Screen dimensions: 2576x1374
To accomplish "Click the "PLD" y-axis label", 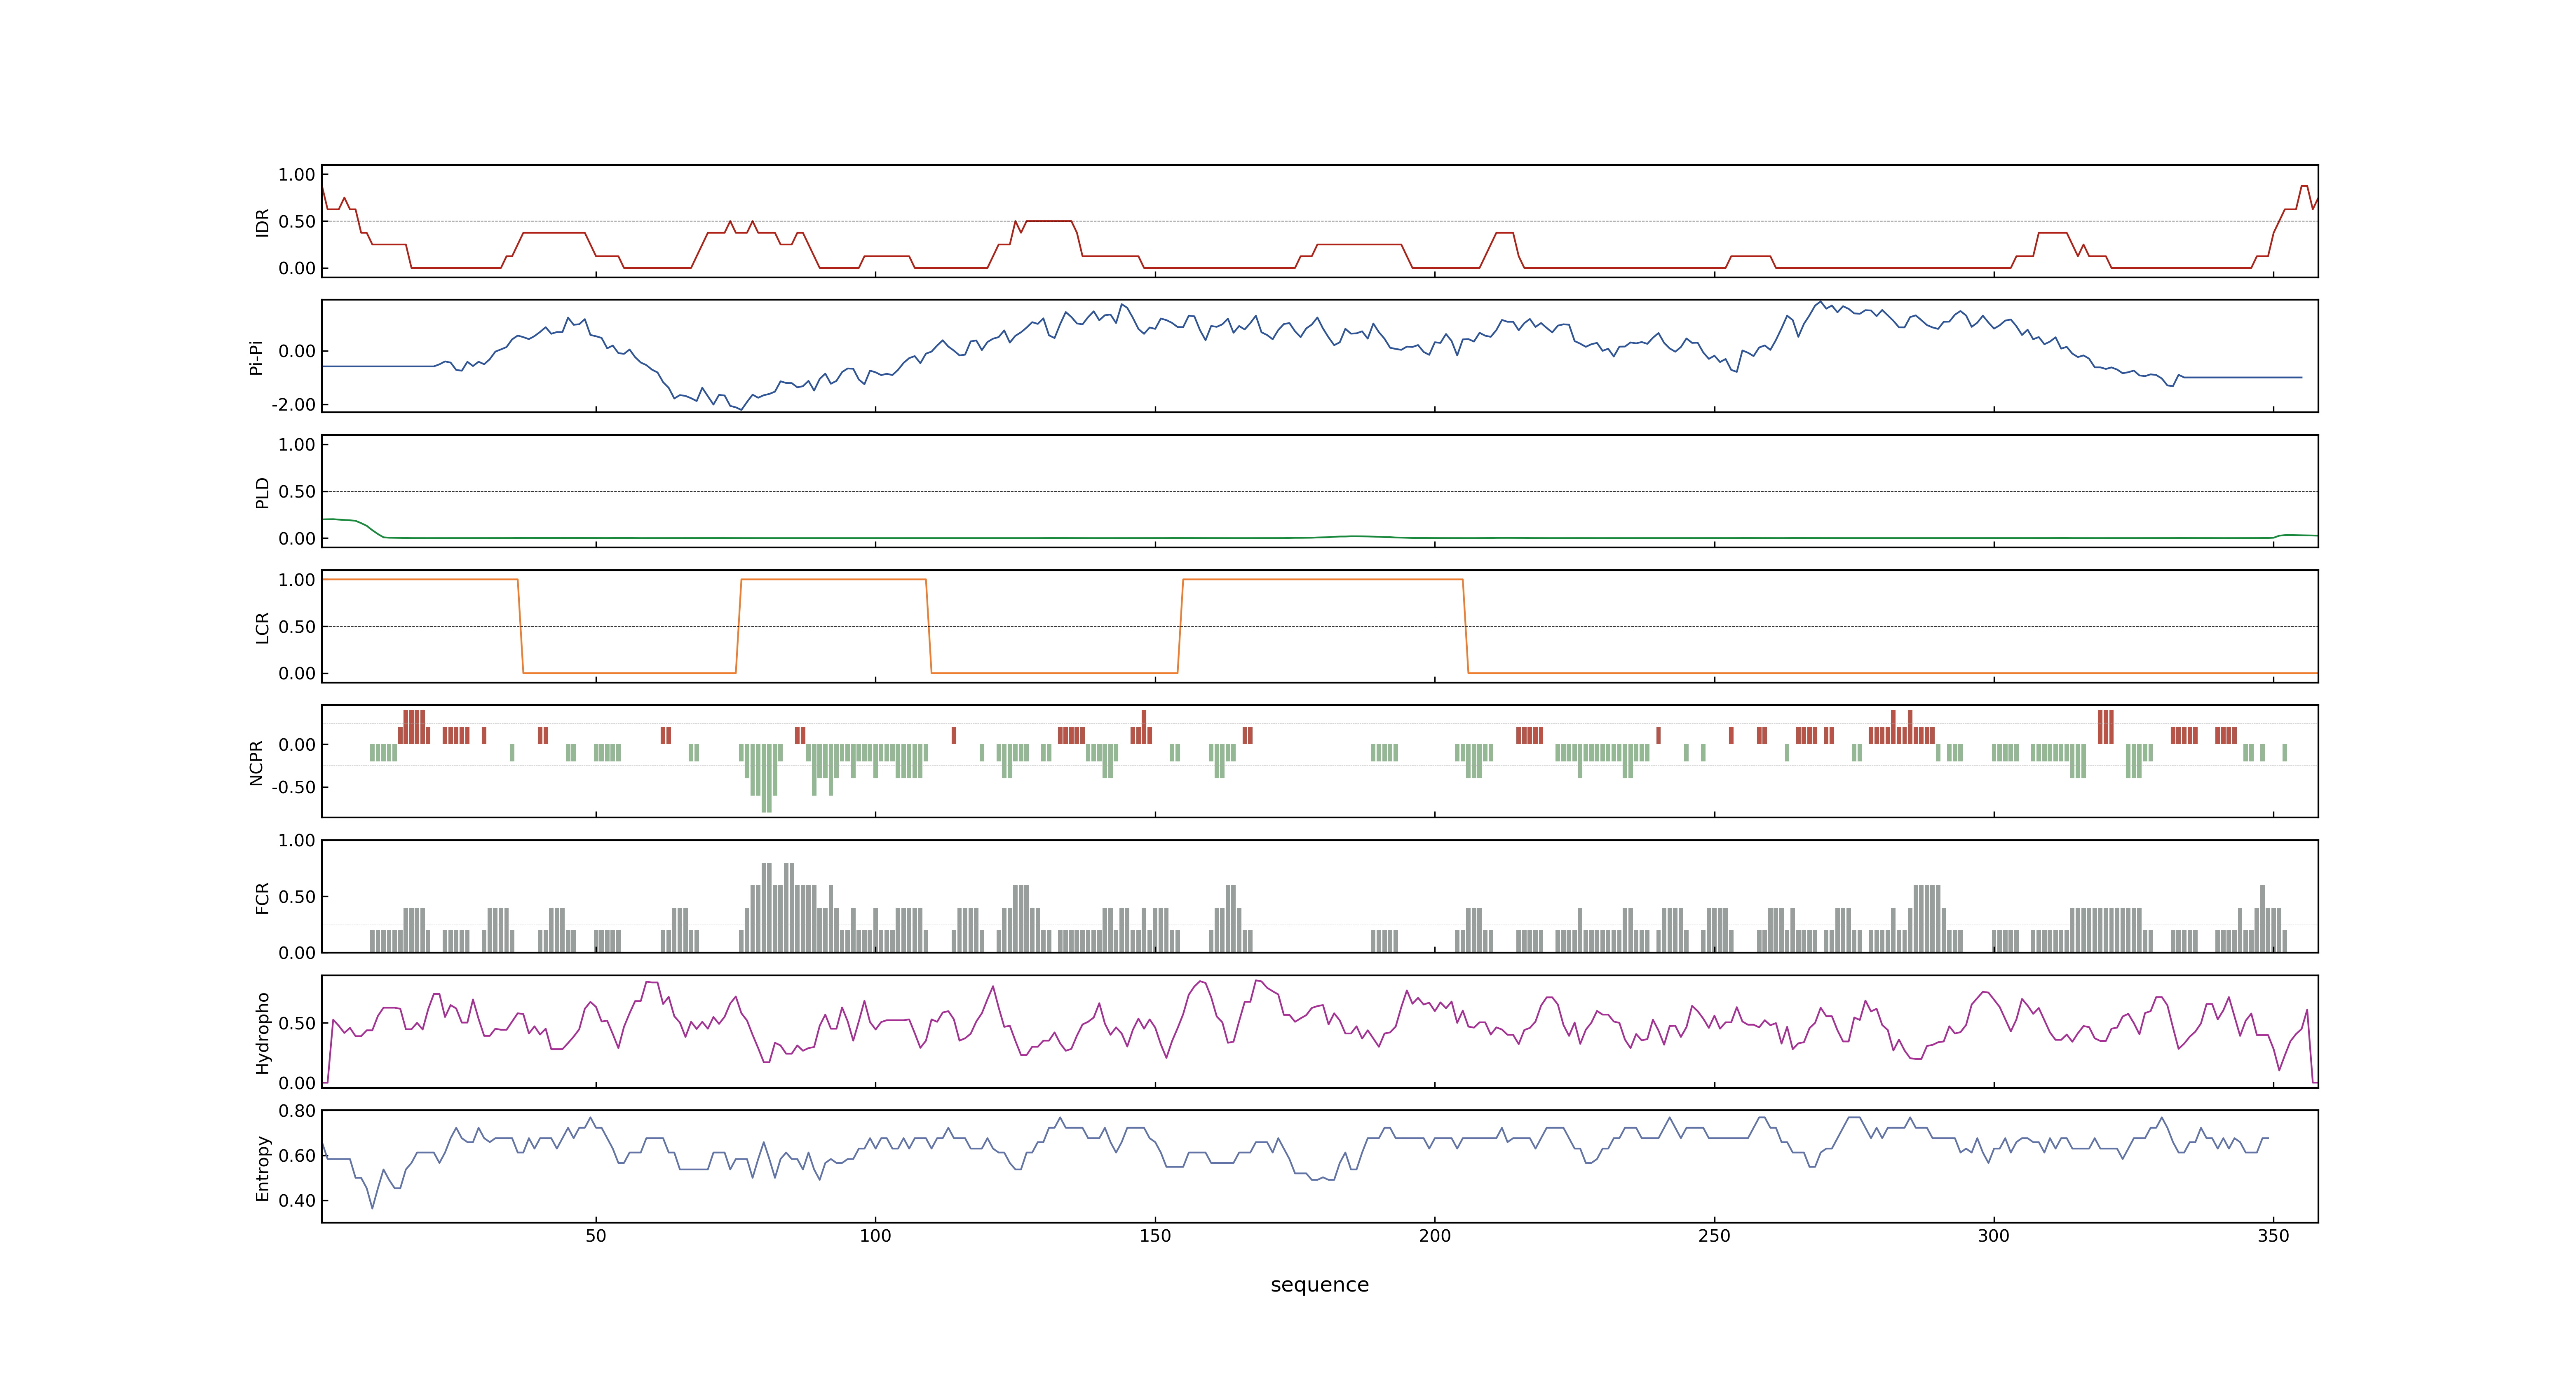I will click(x=262, y=492).
